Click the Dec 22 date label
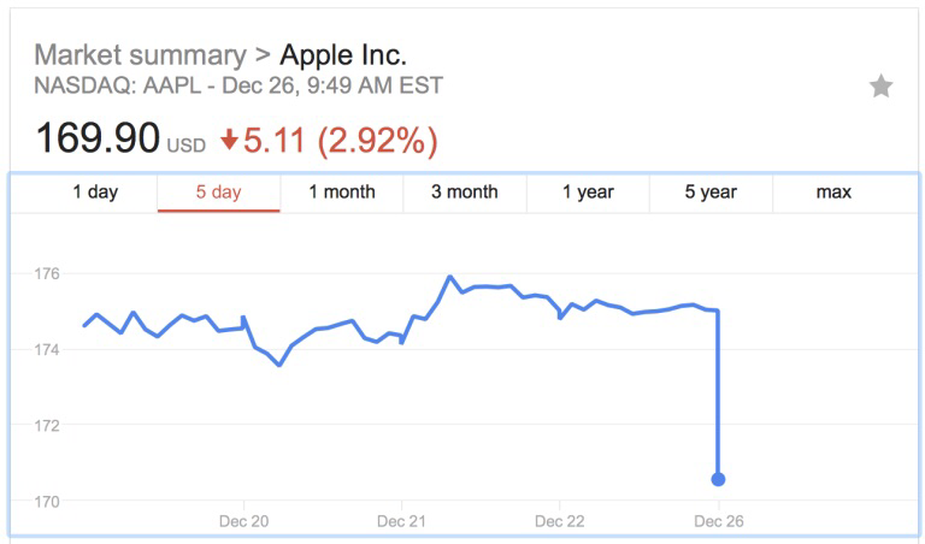This screenshot has width=925, height=544. (x=560, y=522)
